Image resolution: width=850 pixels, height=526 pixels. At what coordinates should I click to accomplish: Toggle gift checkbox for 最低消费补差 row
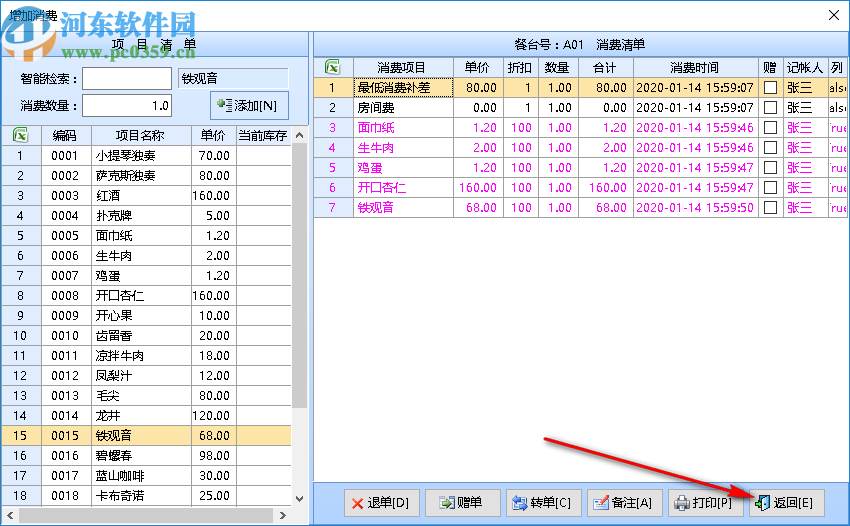(770, 88)
